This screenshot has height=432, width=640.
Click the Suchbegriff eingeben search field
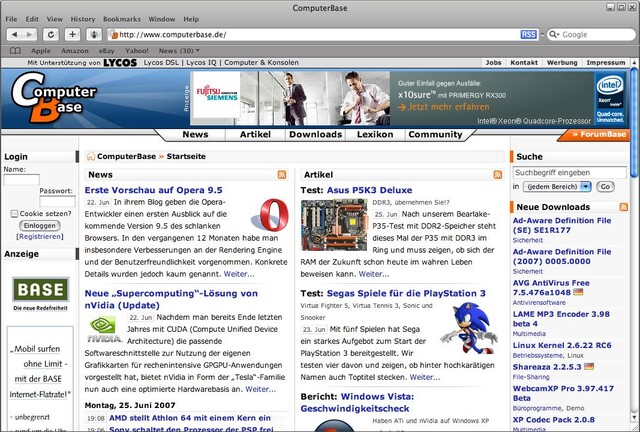coord(569,173)
